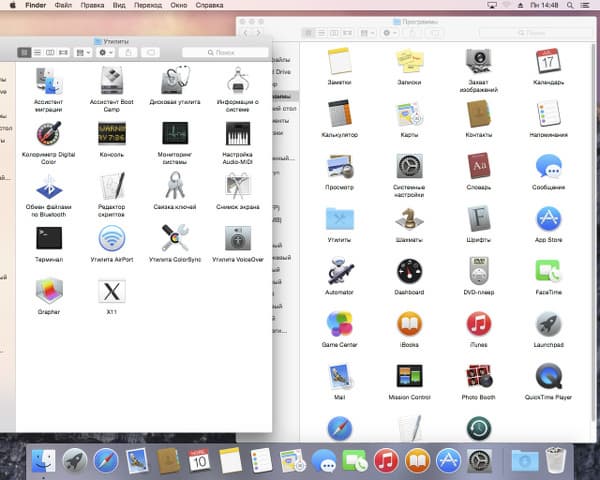Switch Applications window to list view
600x480 pixels.
point(321,33)
